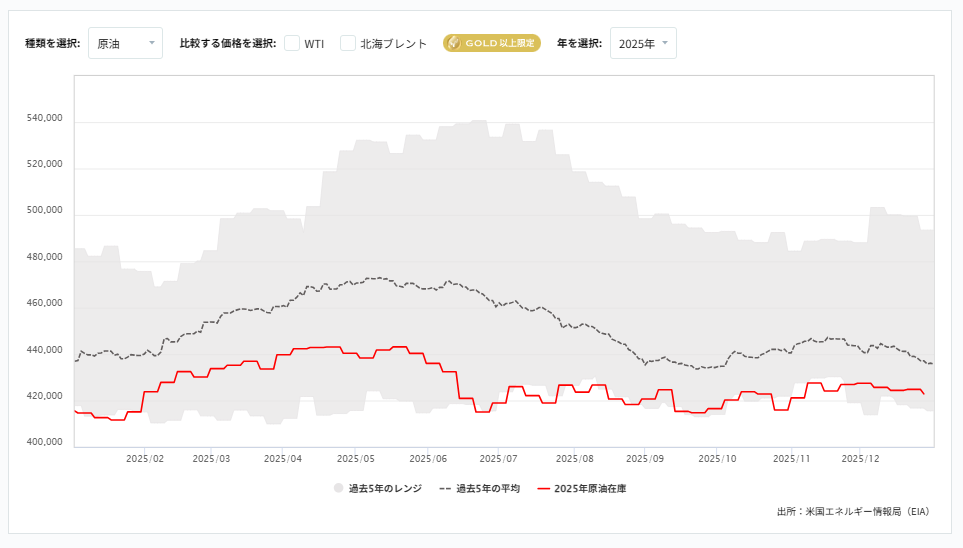
Task: Click the gray circle legend marker
Action: (x=338, y=488)
